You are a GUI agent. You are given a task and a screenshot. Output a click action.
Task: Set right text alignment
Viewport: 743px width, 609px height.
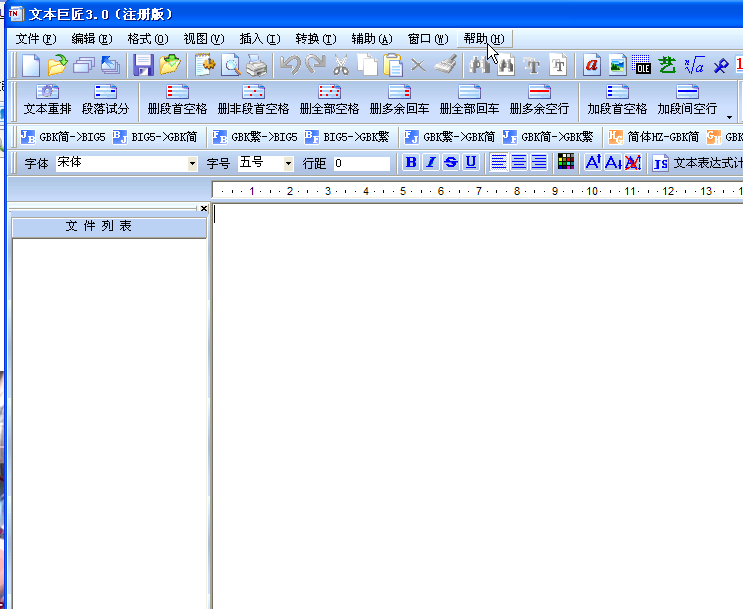click(x=539, y=163)
